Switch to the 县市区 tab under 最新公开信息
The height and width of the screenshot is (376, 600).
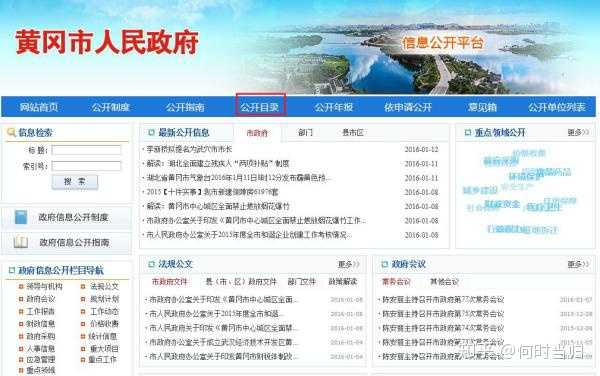[x=353, y=132]
